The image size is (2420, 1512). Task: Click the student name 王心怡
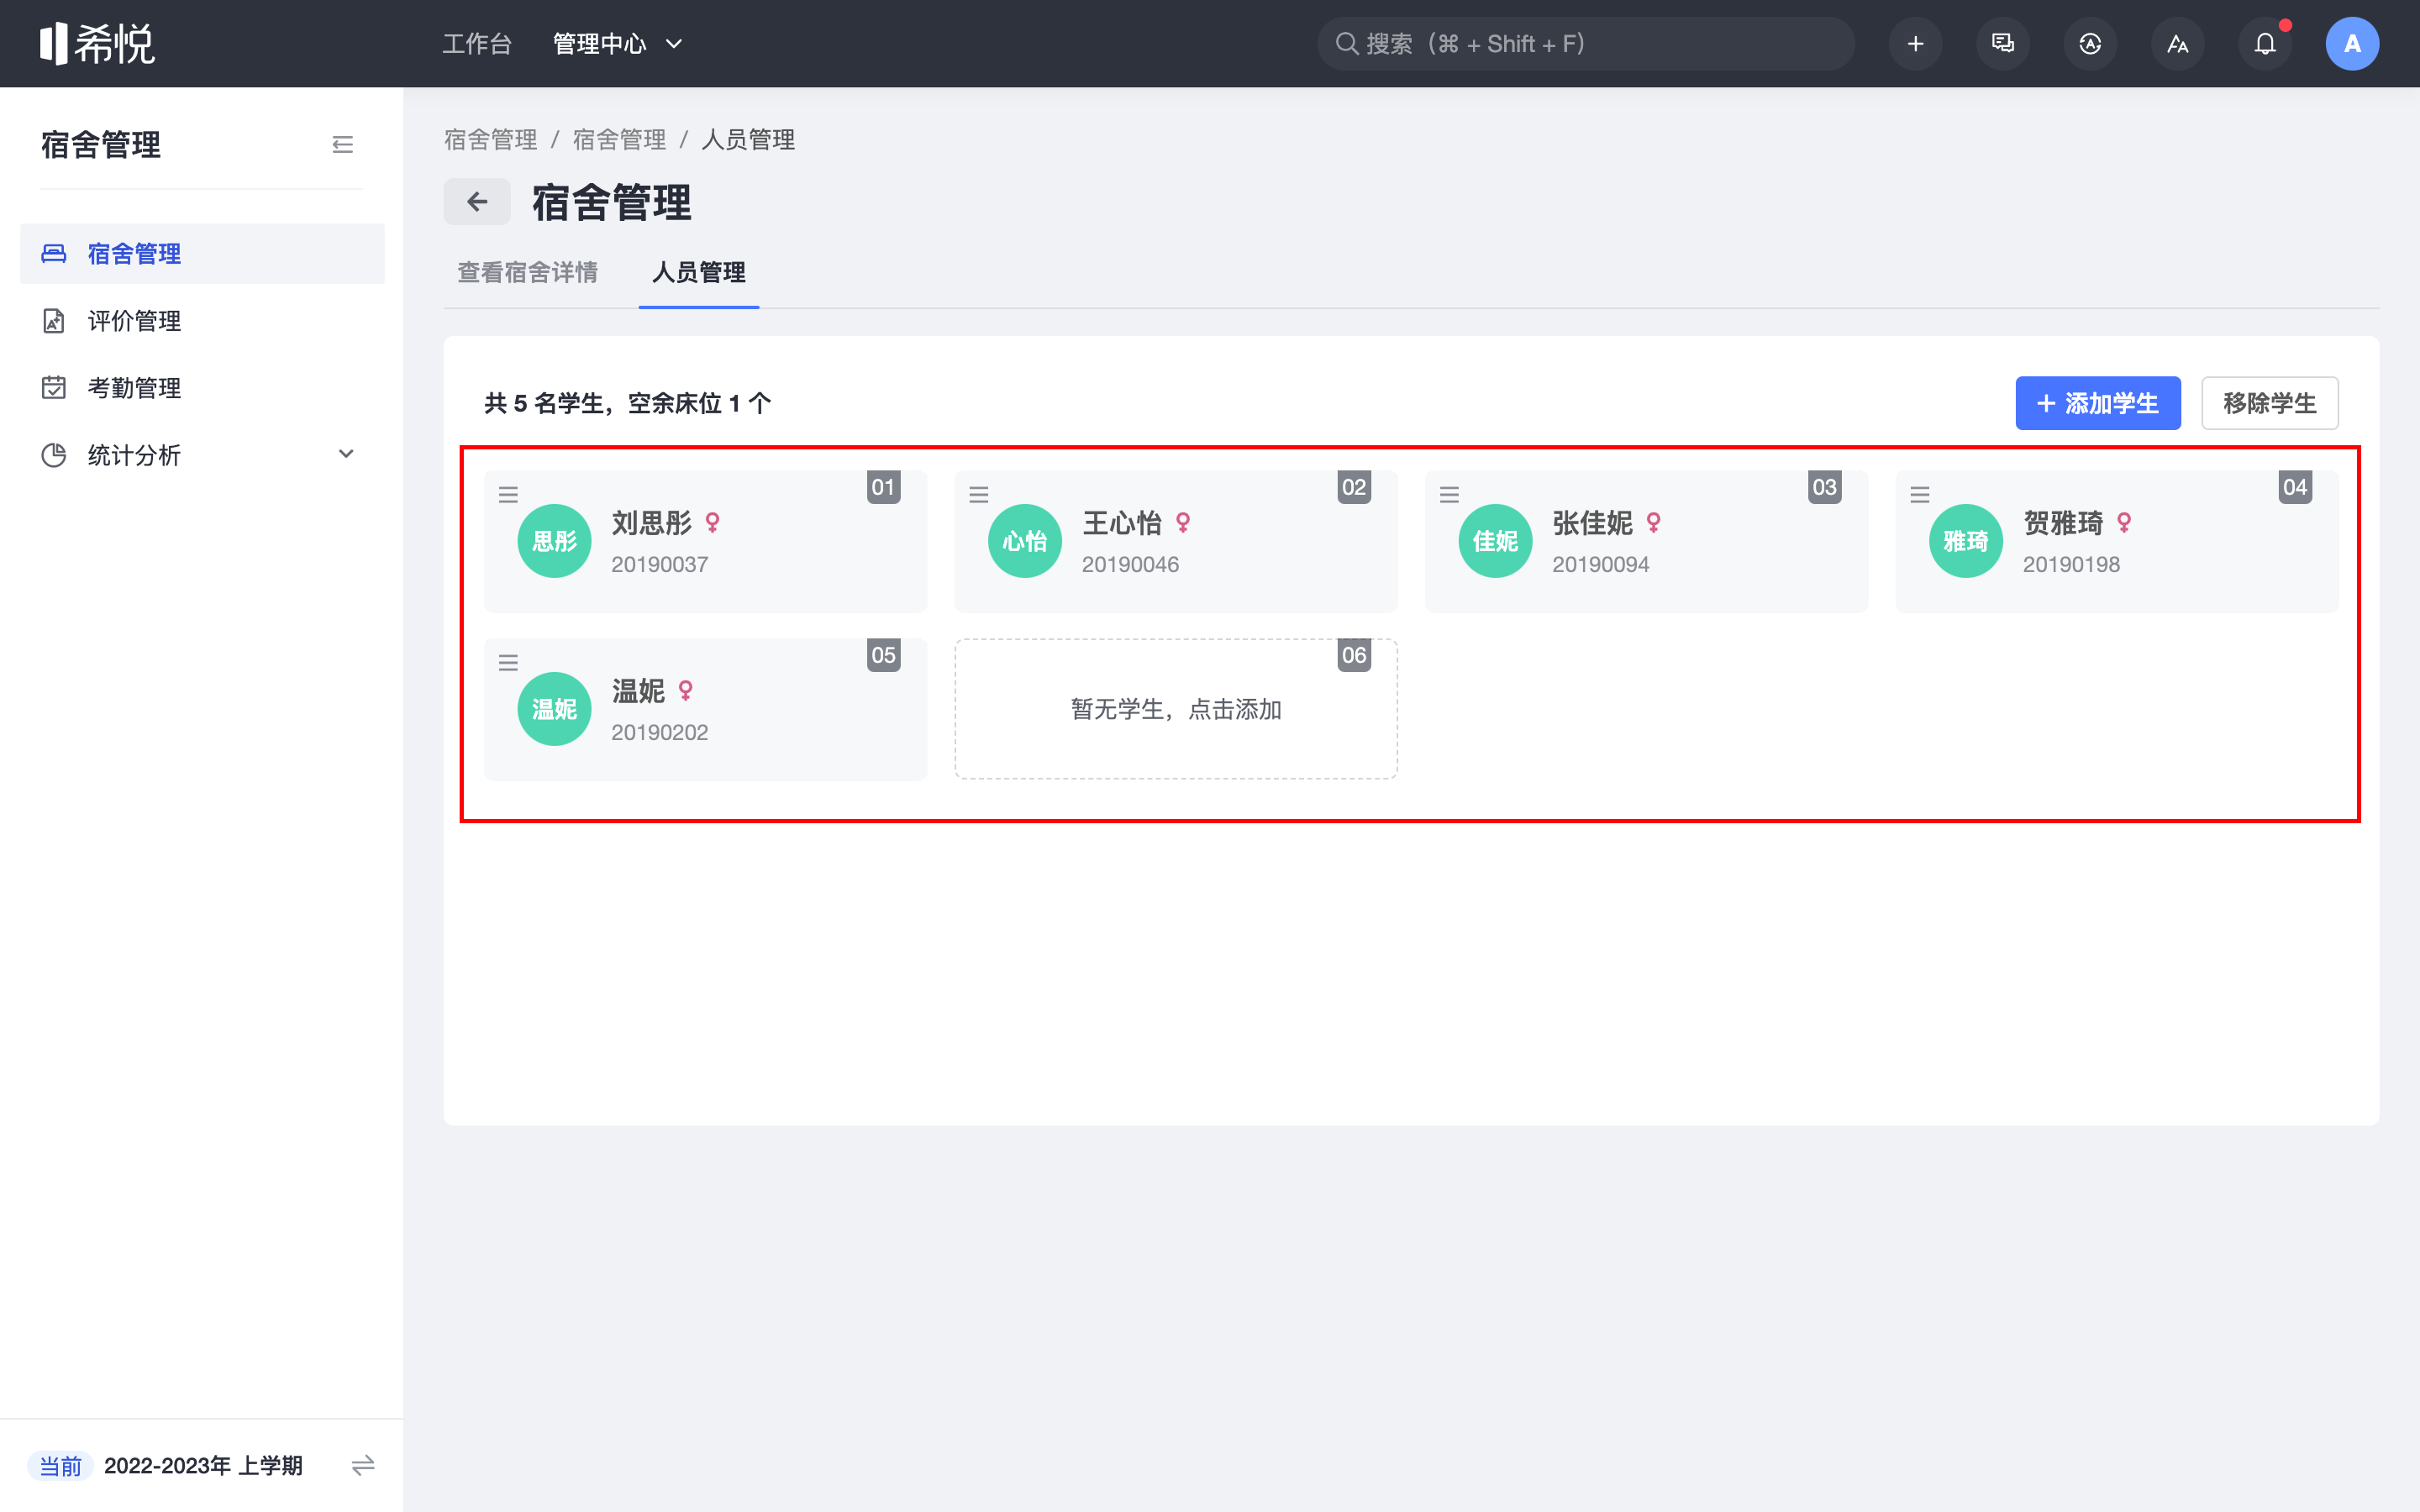pyautogui.click(x=1122, y=522)
